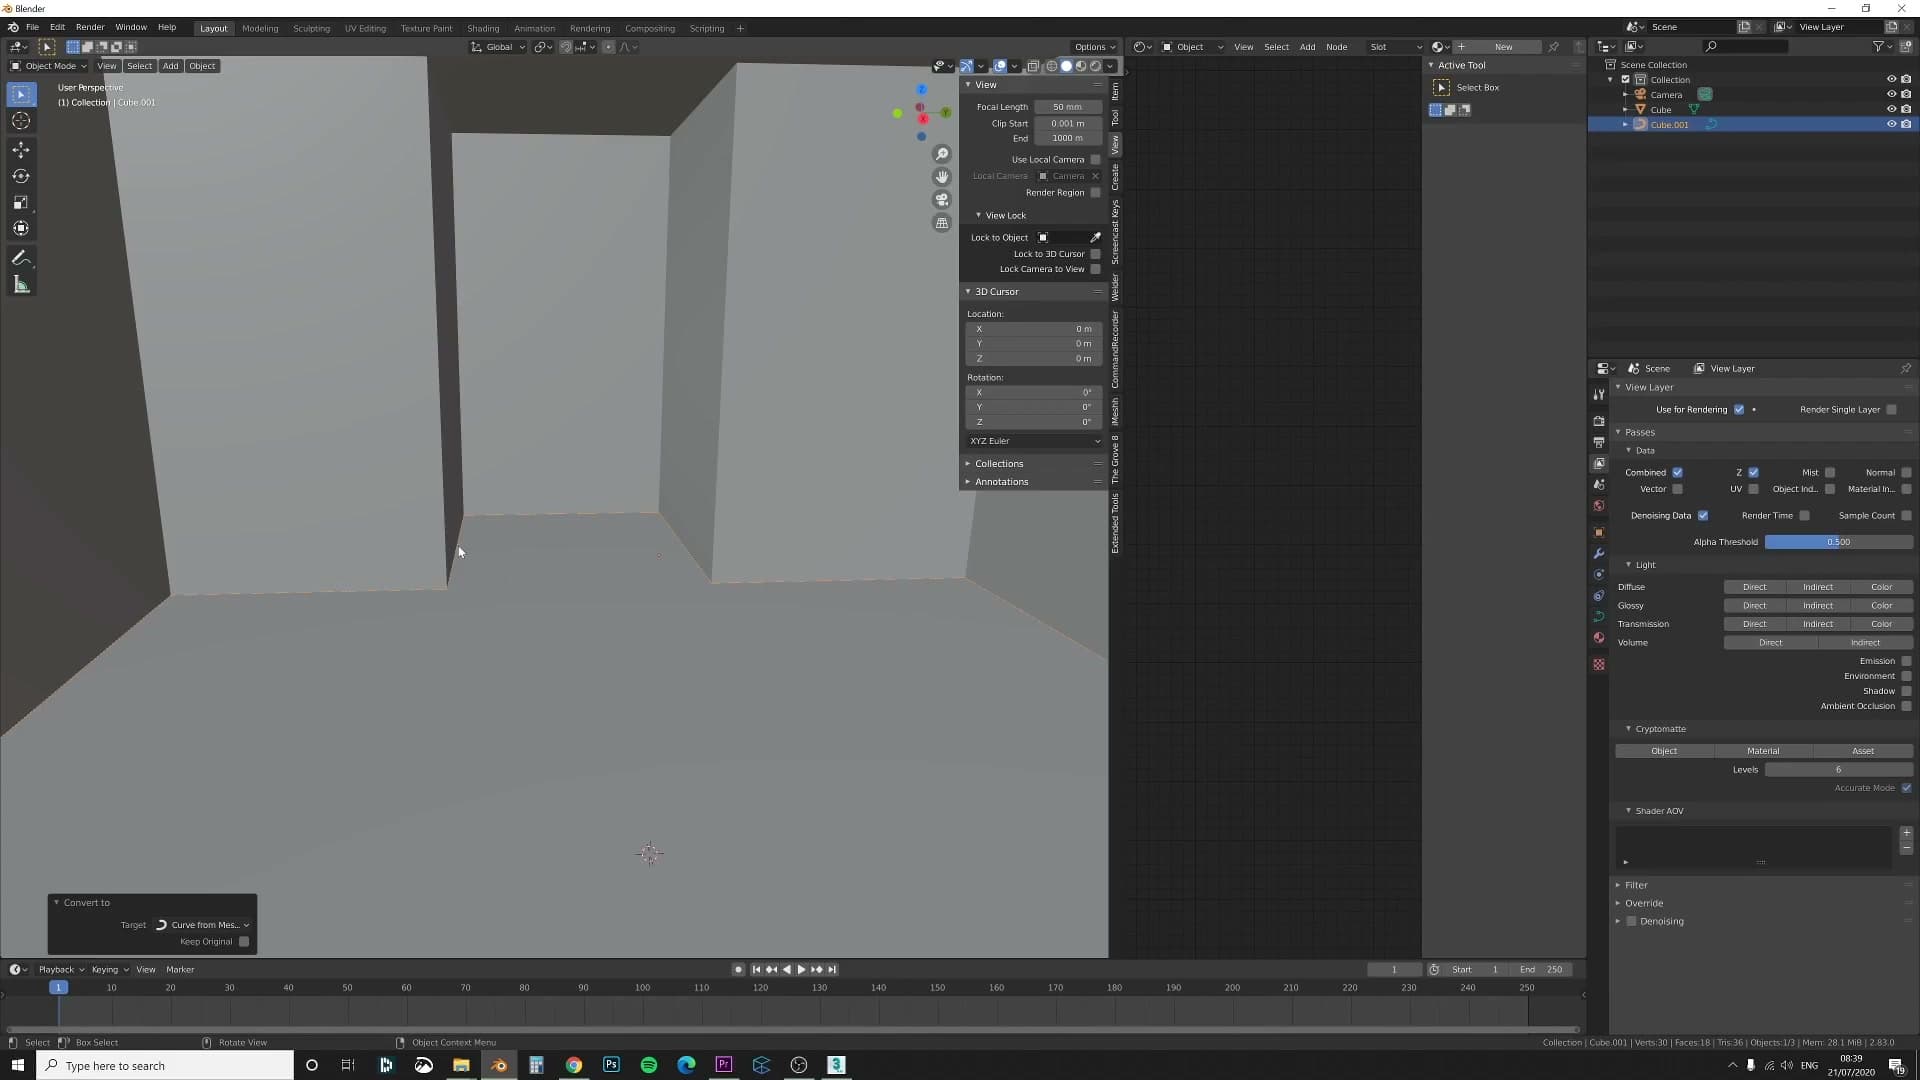Screen dimensions: 1920x1080
Task: Switch to the Sculpting workspace tab
Action: pyautogui.click(x=311, y=29)
